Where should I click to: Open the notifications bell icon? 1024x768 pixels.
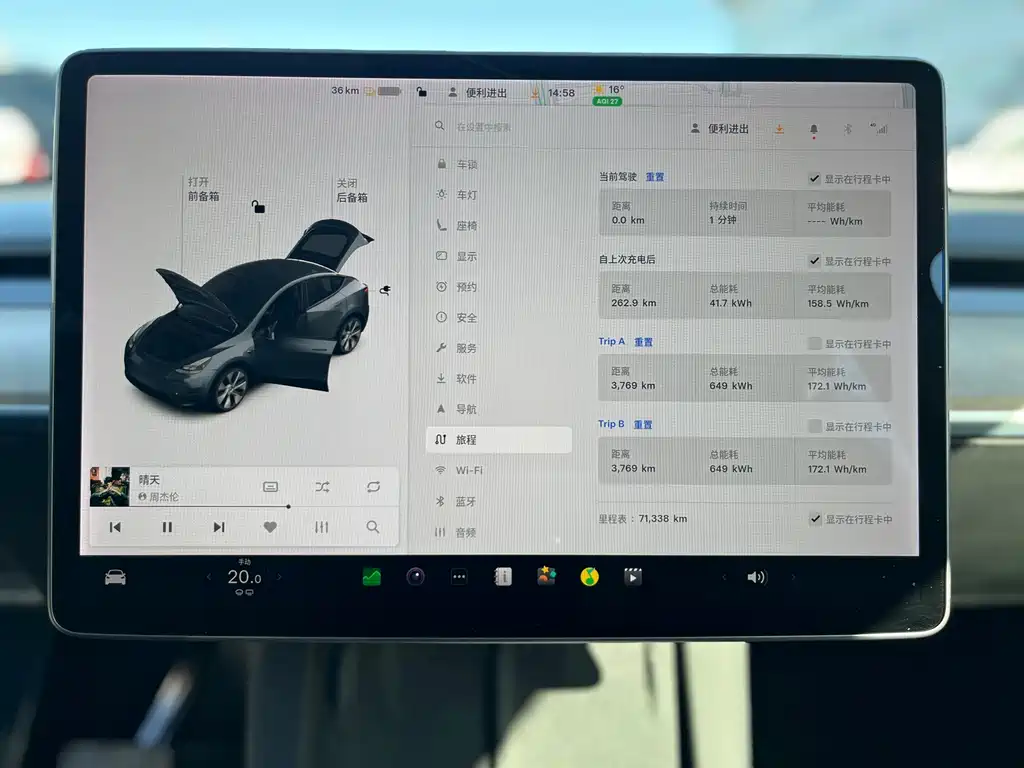click(x=813, y=129)
